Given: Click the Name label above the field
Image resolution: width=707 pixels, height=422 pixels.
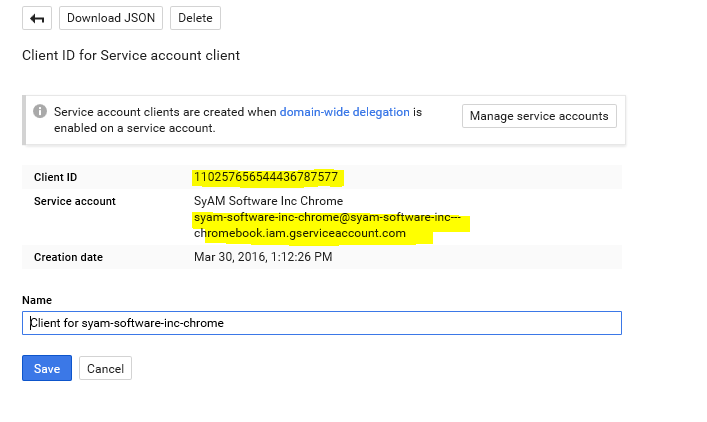Looking at the screenshot, I should 37,300.
